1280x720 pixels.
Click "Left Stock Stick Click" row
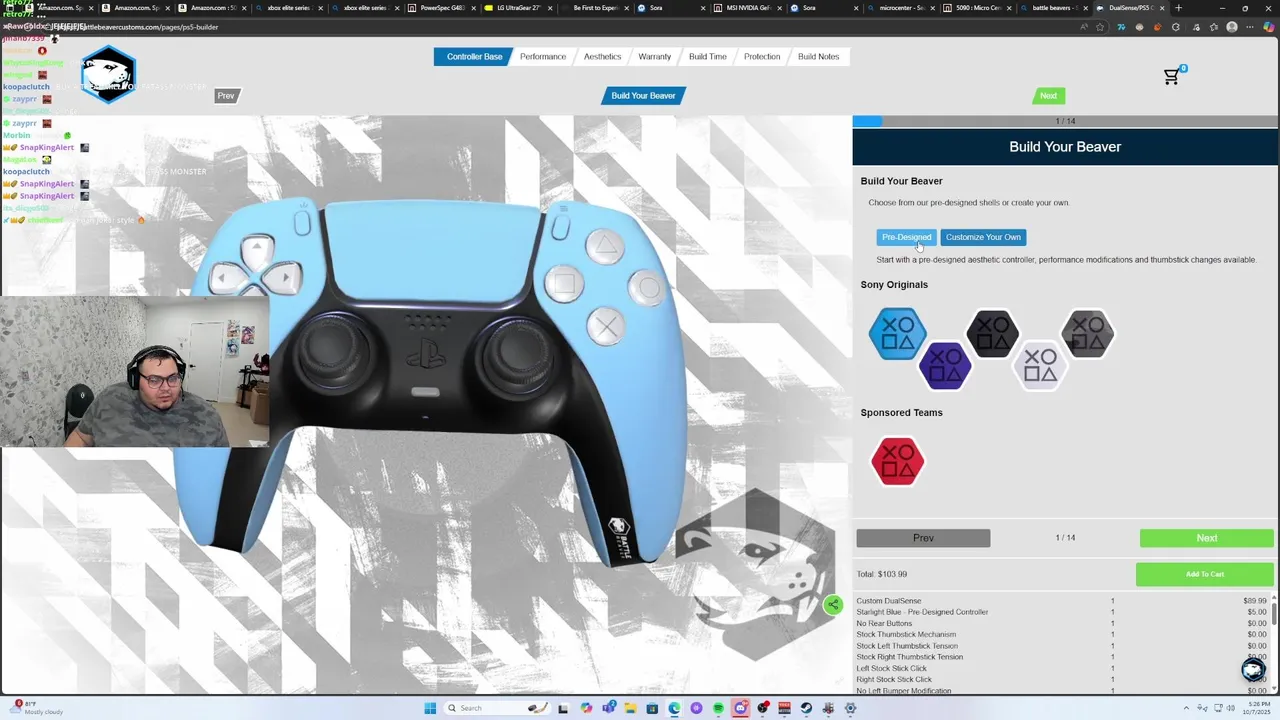[1061, 668]
